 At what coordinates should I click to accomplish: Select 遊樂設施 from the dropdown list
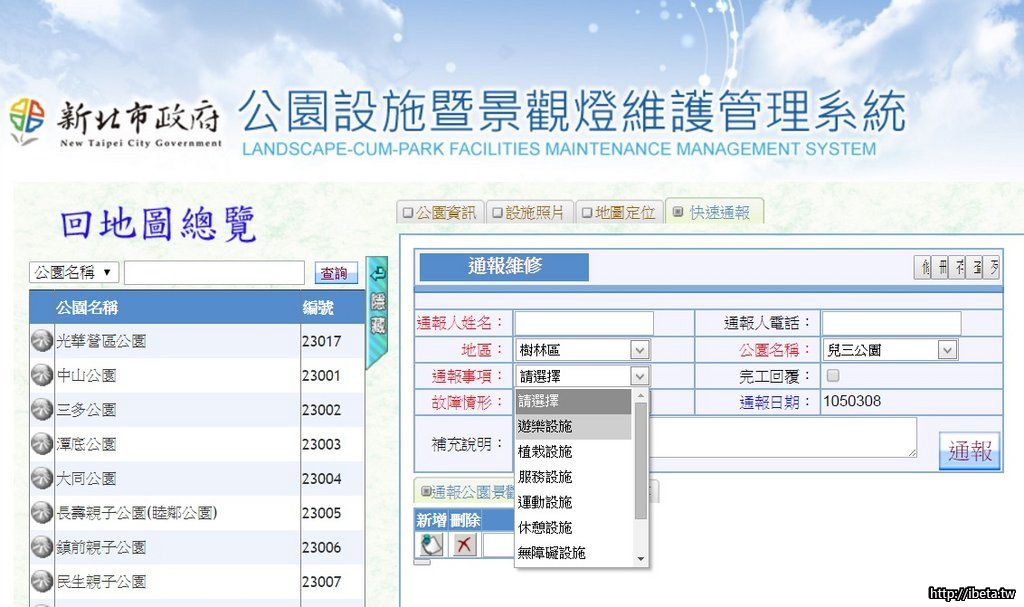point(573,426)
